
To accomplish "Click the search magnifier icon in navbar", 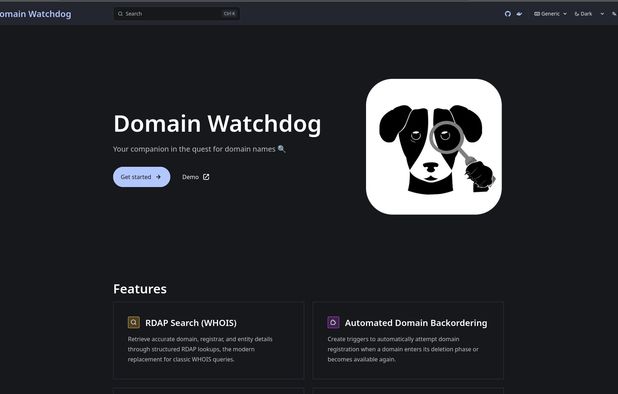I will pos(121,14).
